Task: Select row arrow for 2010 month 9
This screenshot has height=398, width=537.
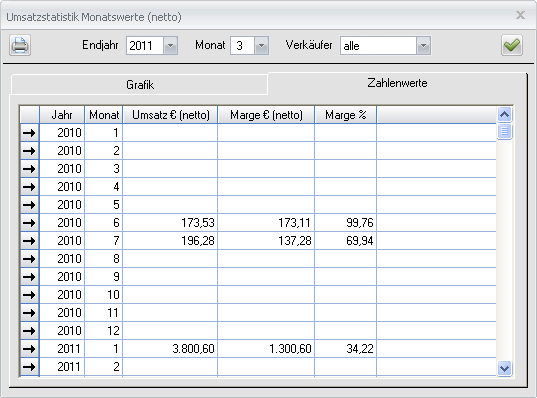Action: pyautogui.click(x=29, y=277)
